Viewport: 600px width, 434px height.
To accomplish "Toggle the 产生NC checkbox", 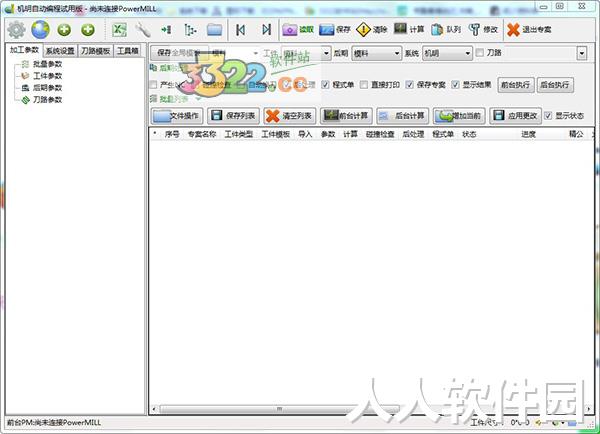I will (x=154, y=85).
